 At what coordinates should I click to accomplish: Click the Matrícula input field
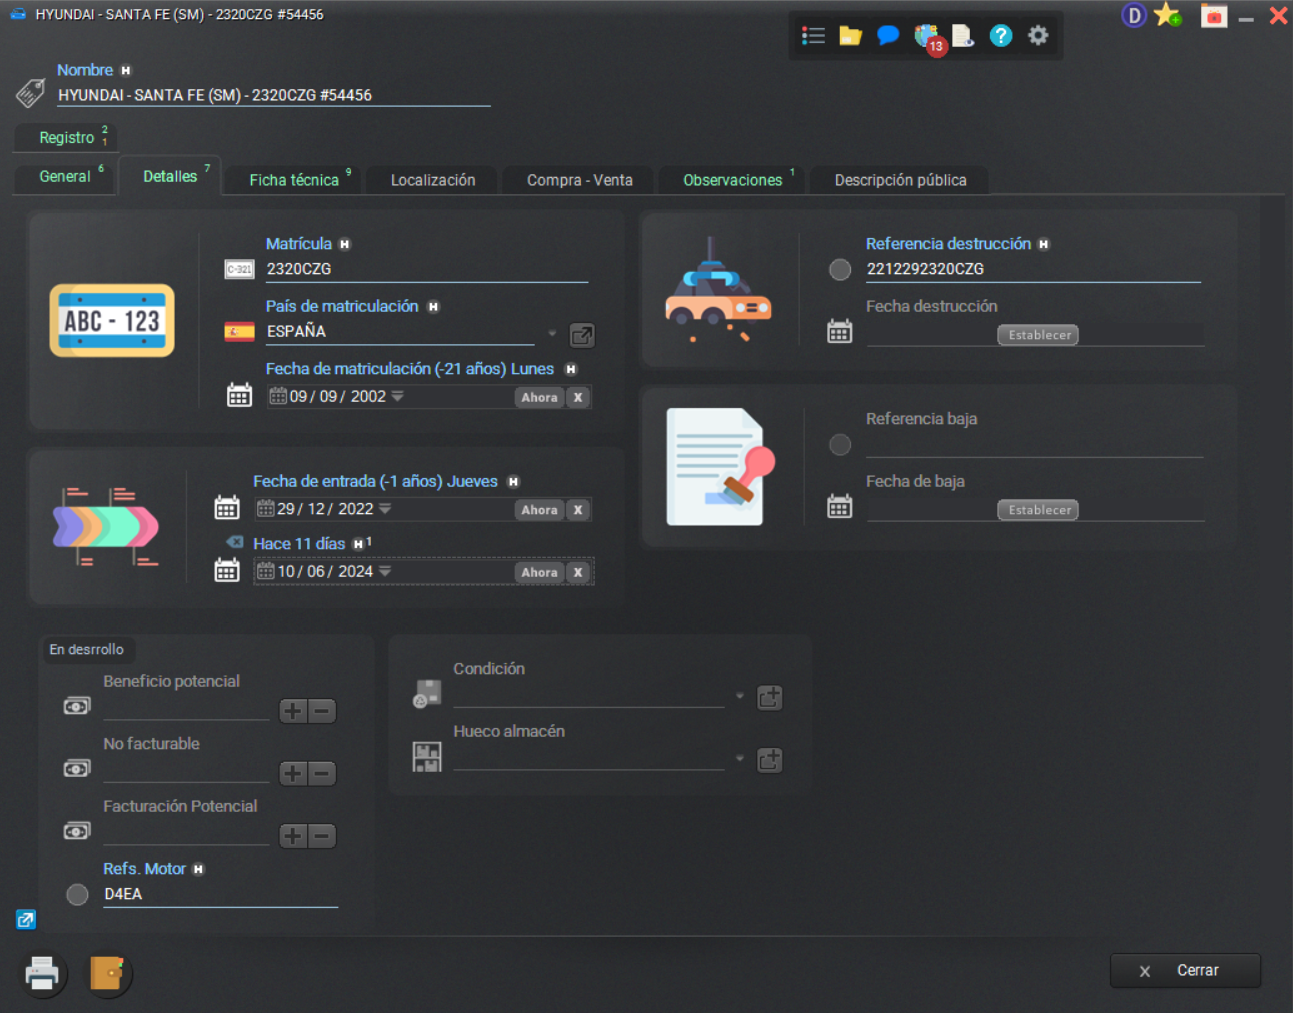425,269
